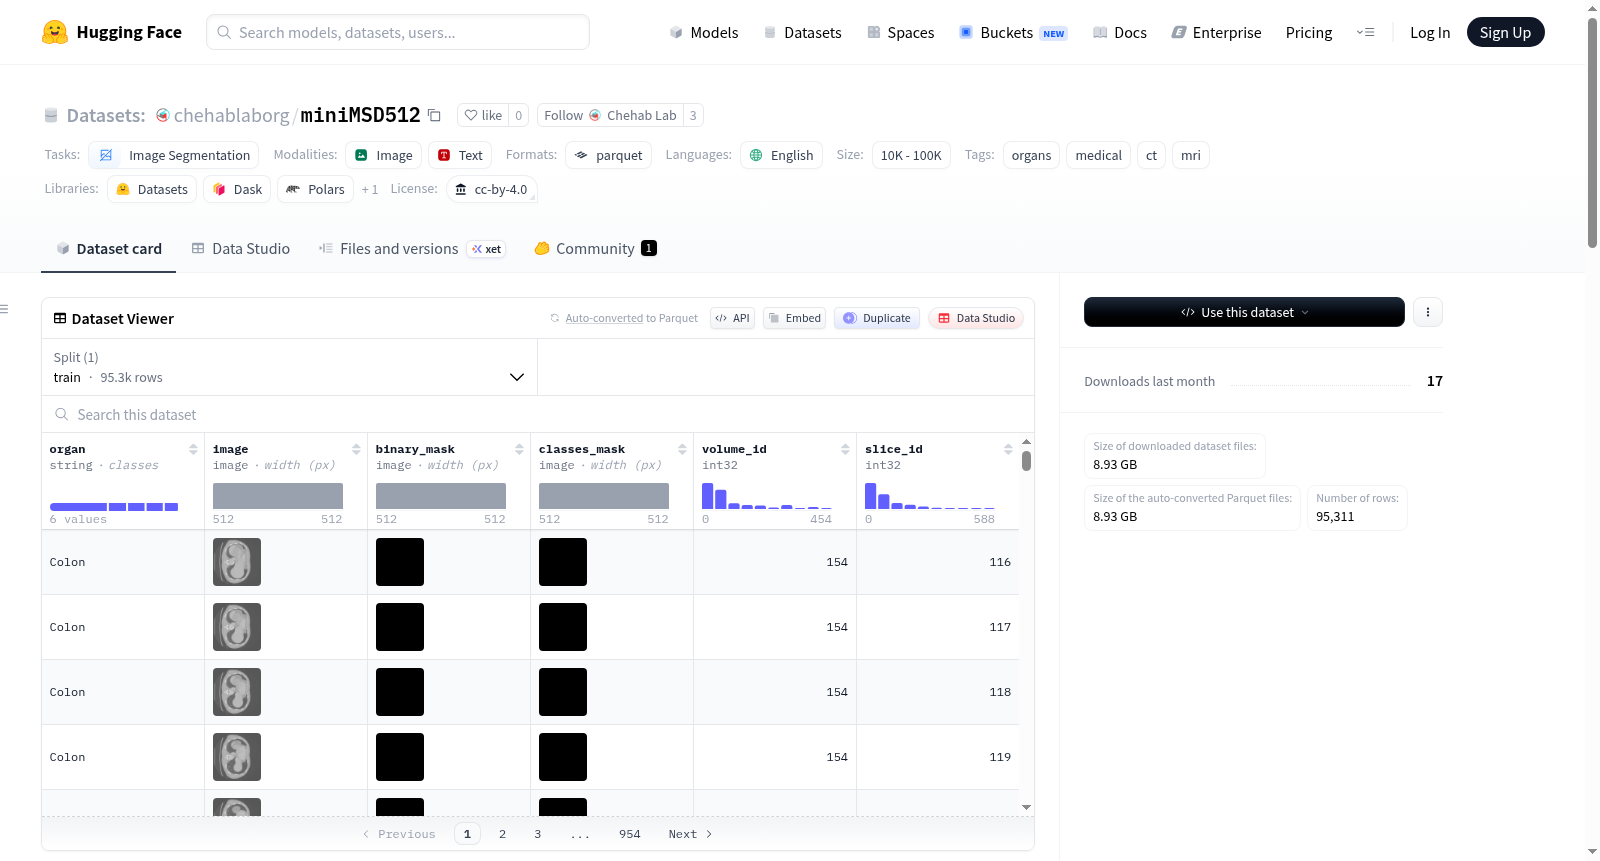Select the Dask library tag
This screenshot has width=1600, height=861.
click(x=237, y=189)
